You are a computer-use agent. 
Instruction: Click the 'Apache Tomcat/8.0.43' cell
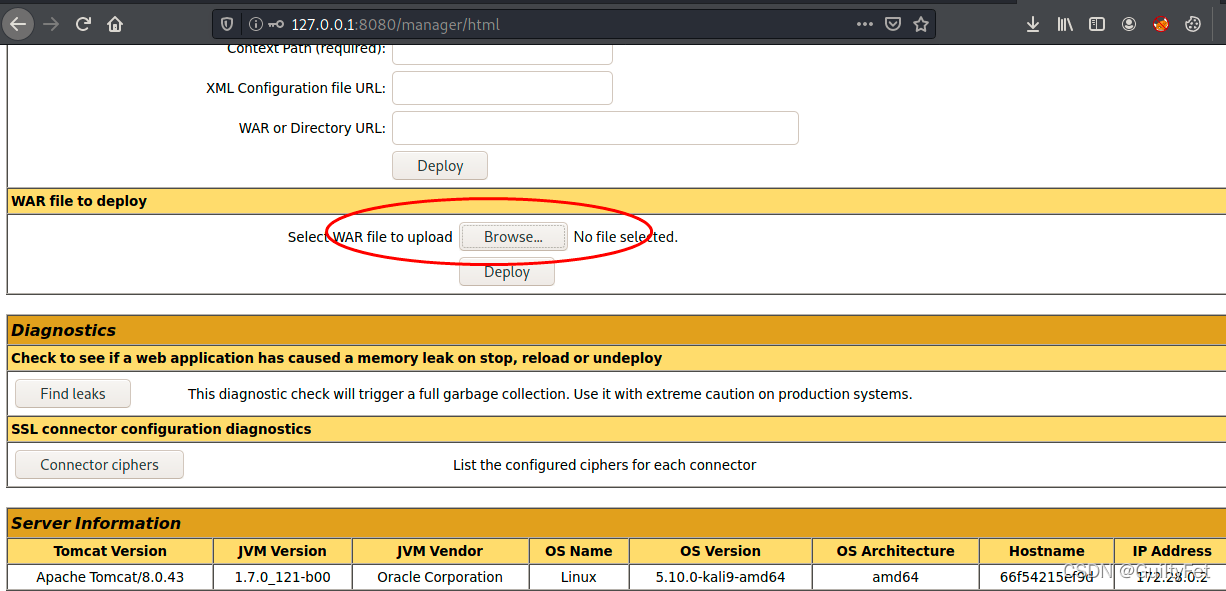110,577
